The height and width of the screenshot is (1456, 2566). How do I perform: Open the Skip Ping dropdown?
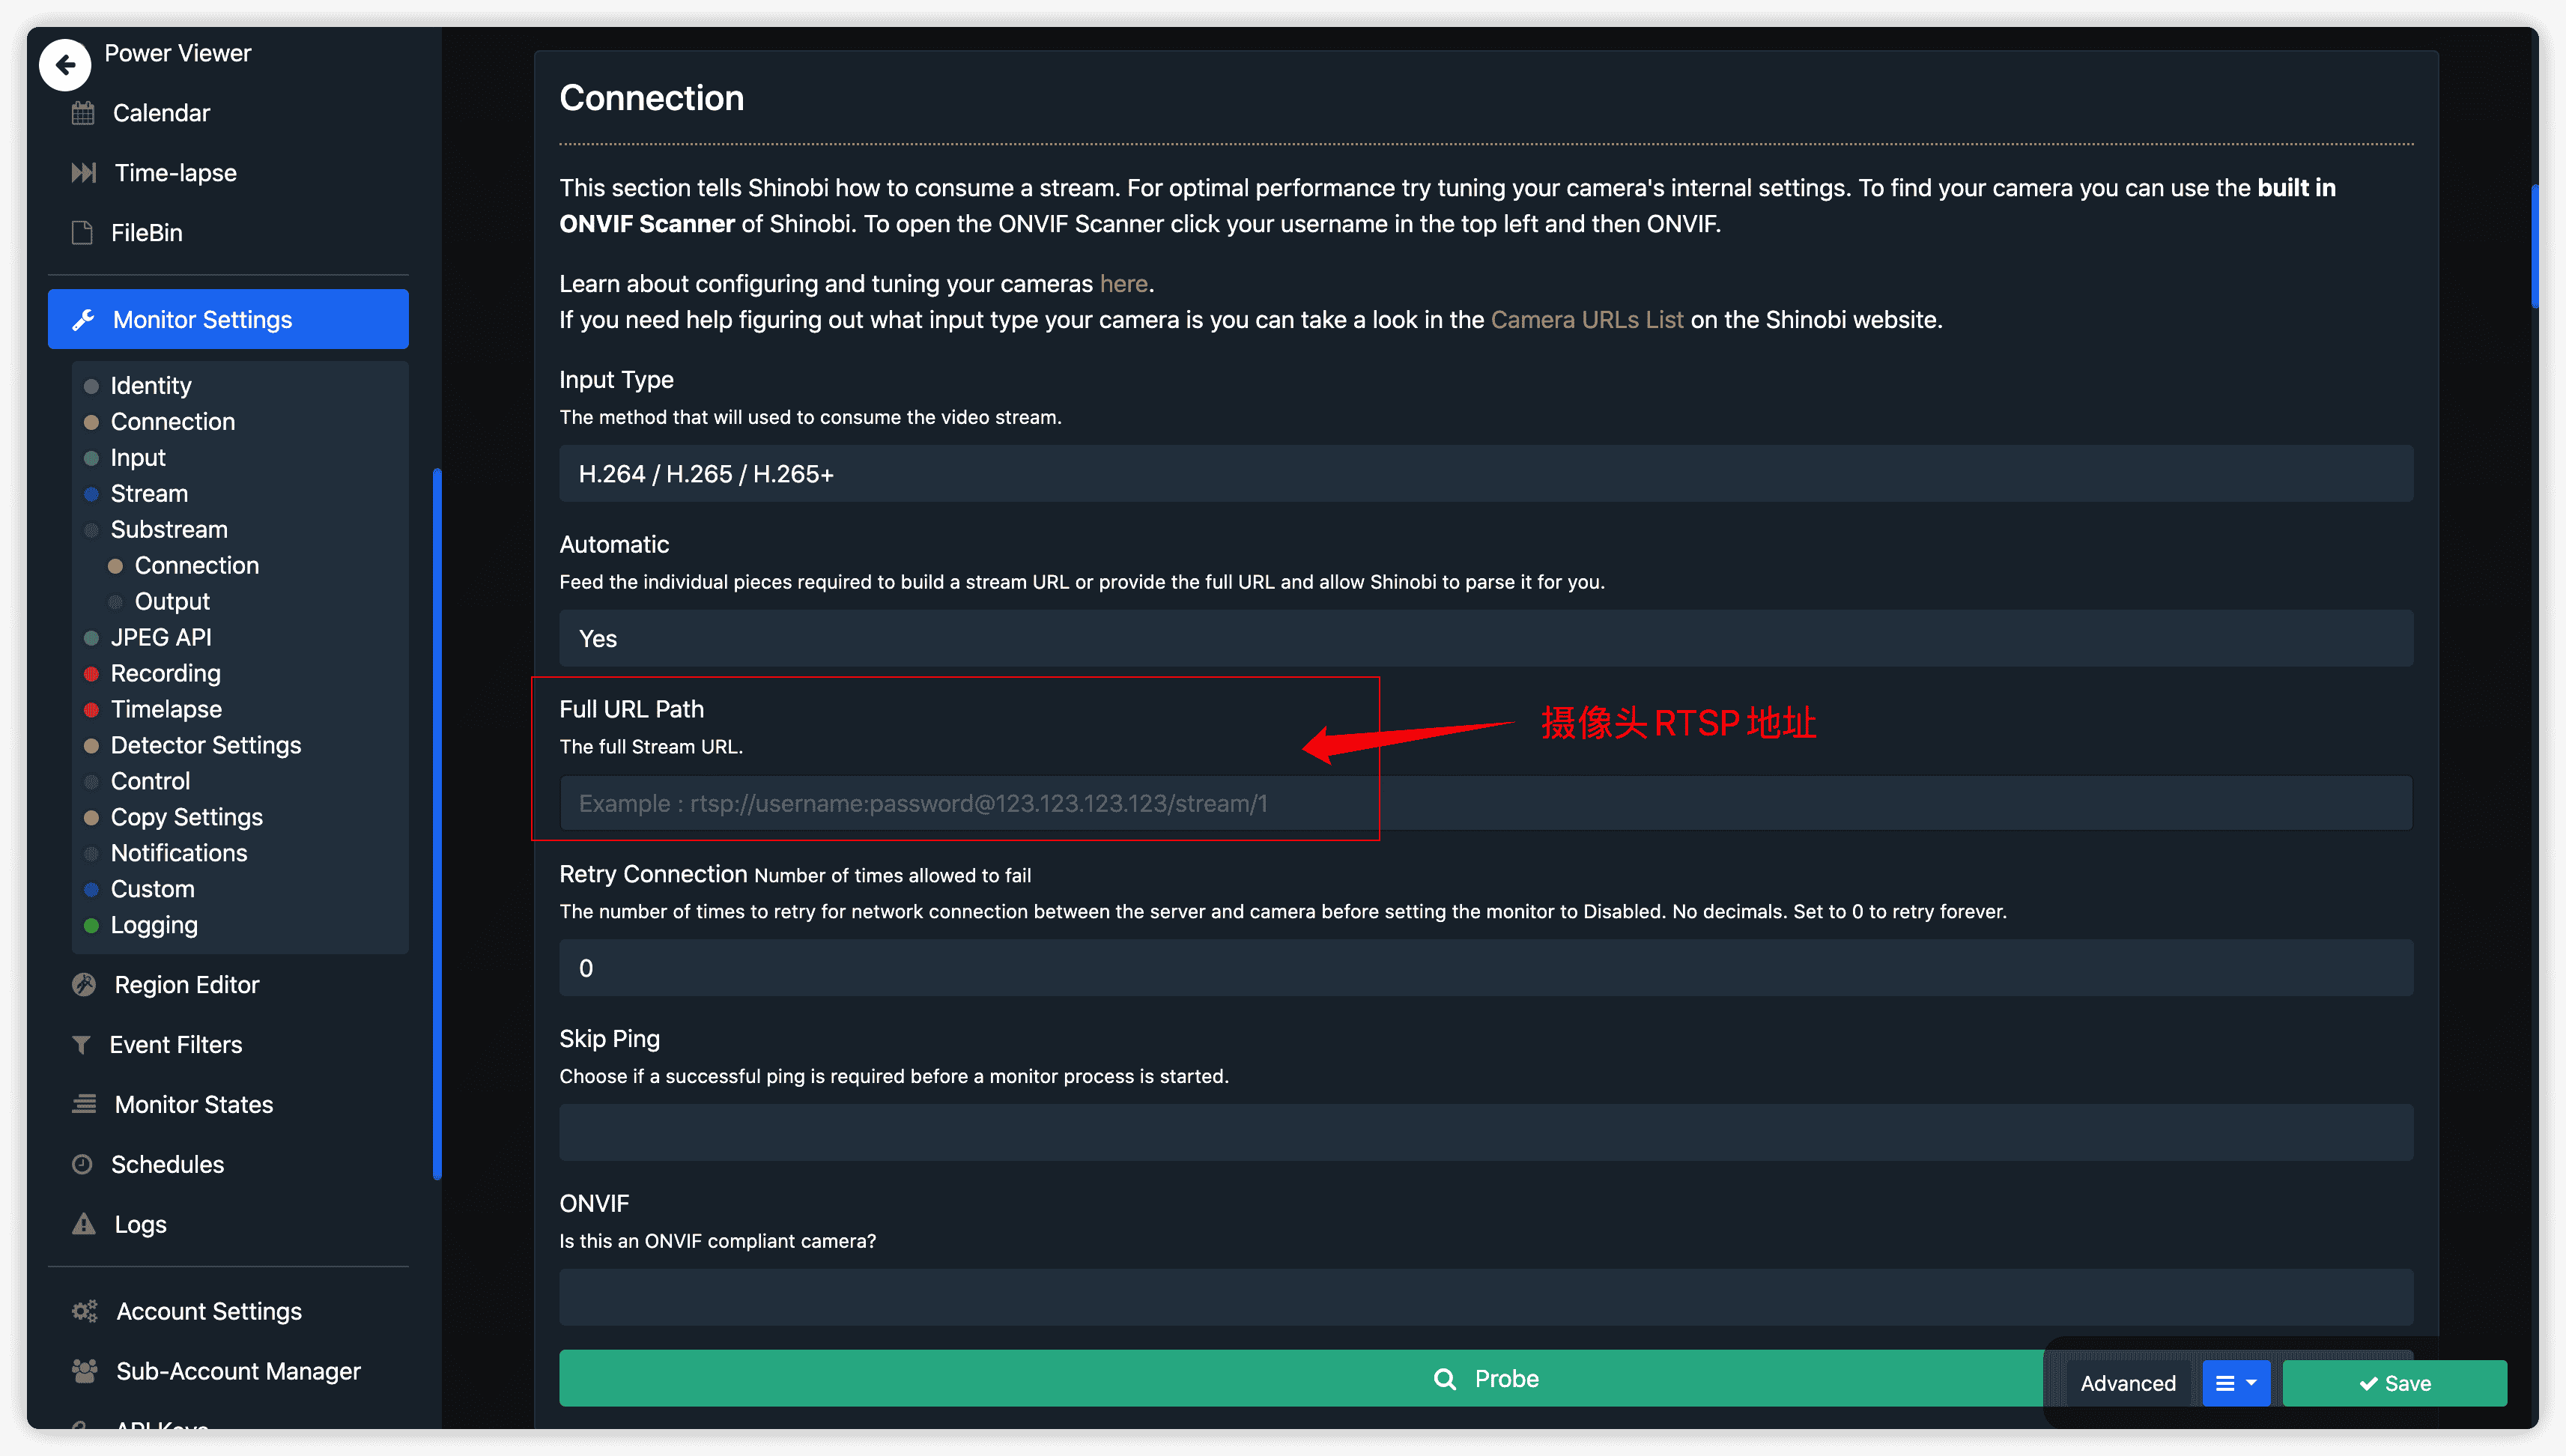coord(1486,1133)
